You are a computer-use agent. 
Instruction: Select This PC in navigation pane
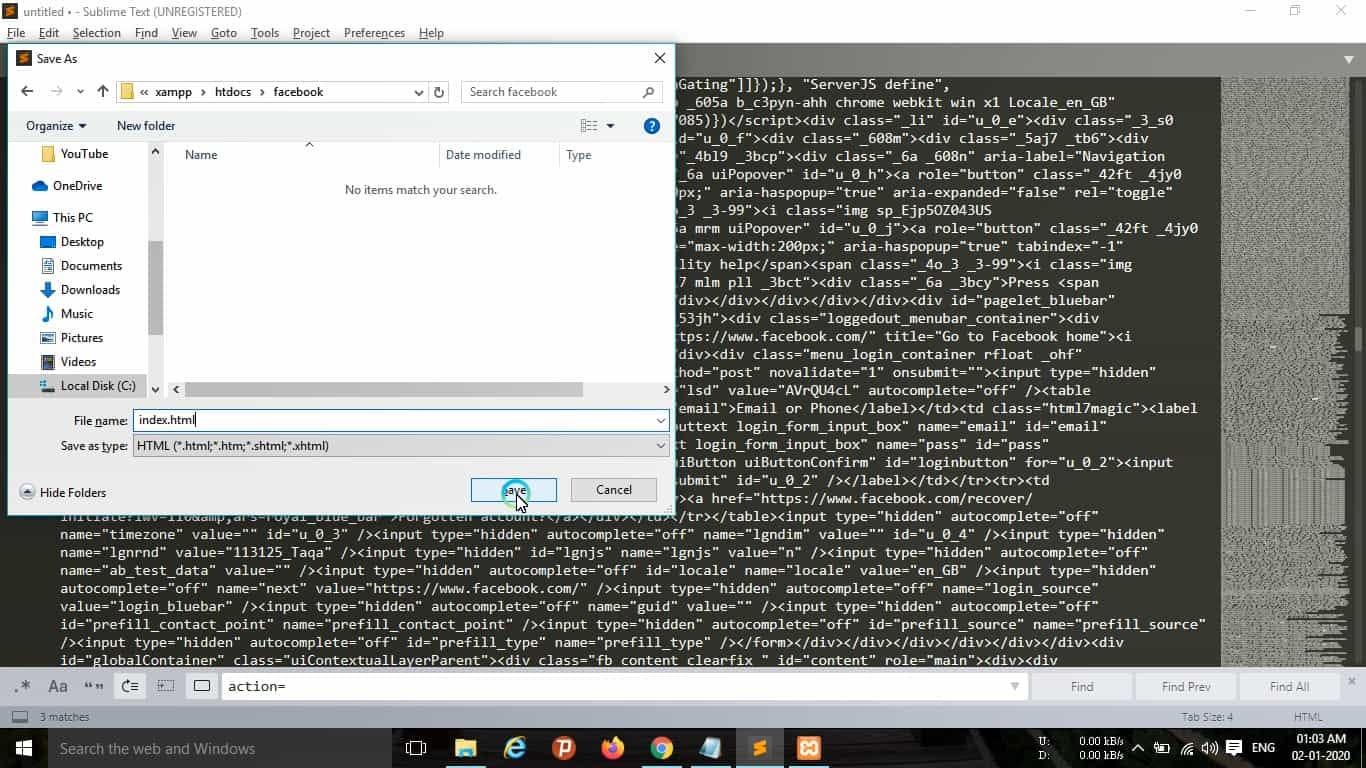[x=62, y=218]
